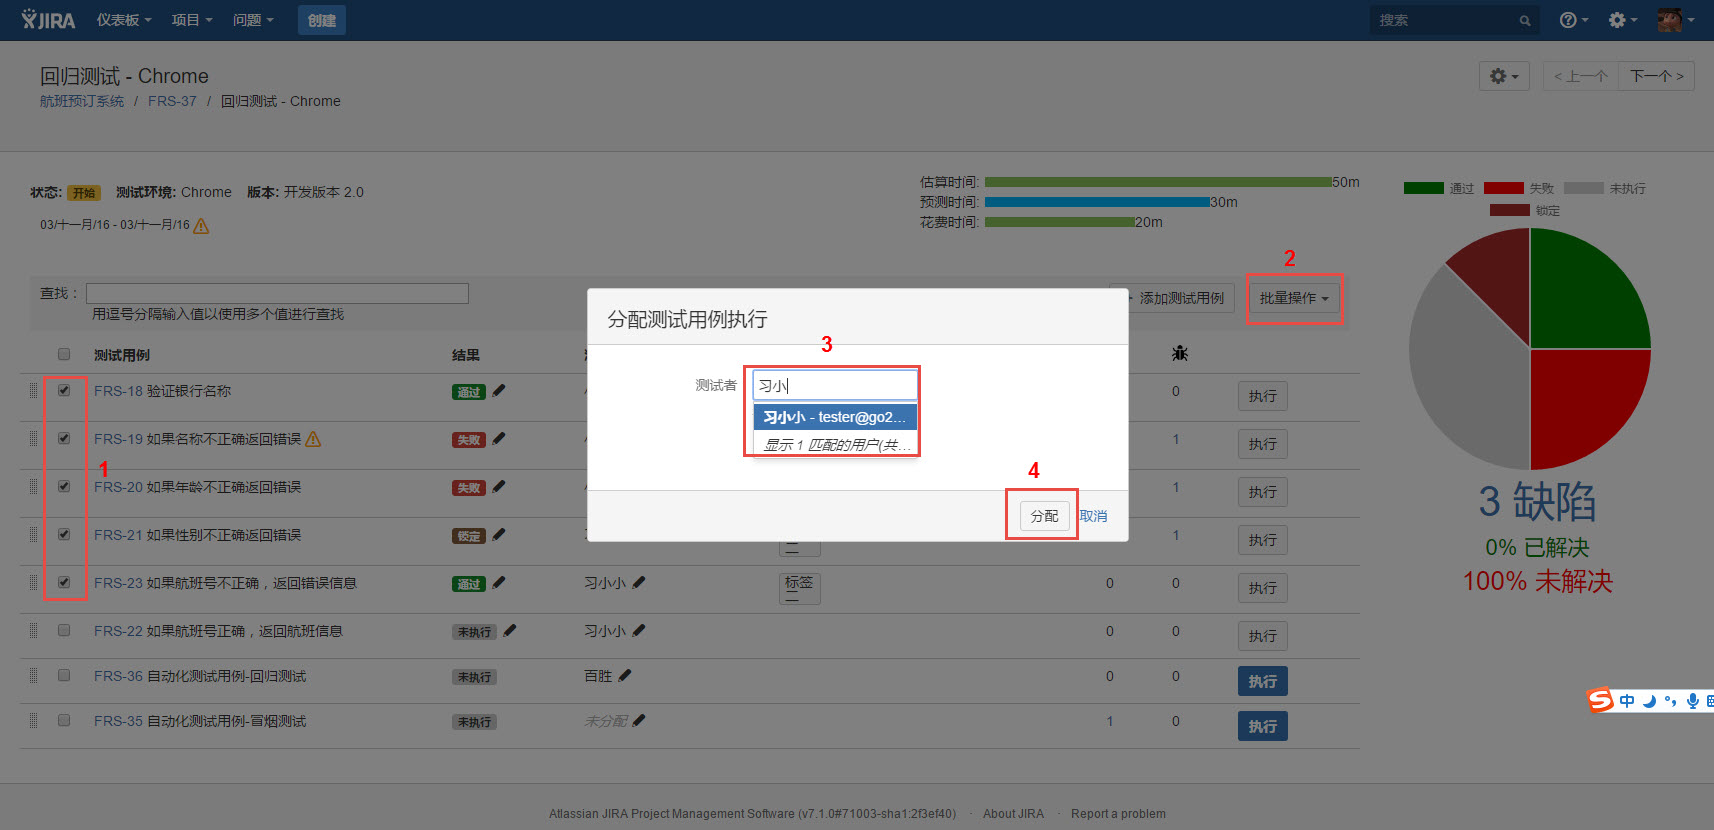1714x830 pixels.
Task: Click the About JIRA footer link
Action: pos(1013,814)
